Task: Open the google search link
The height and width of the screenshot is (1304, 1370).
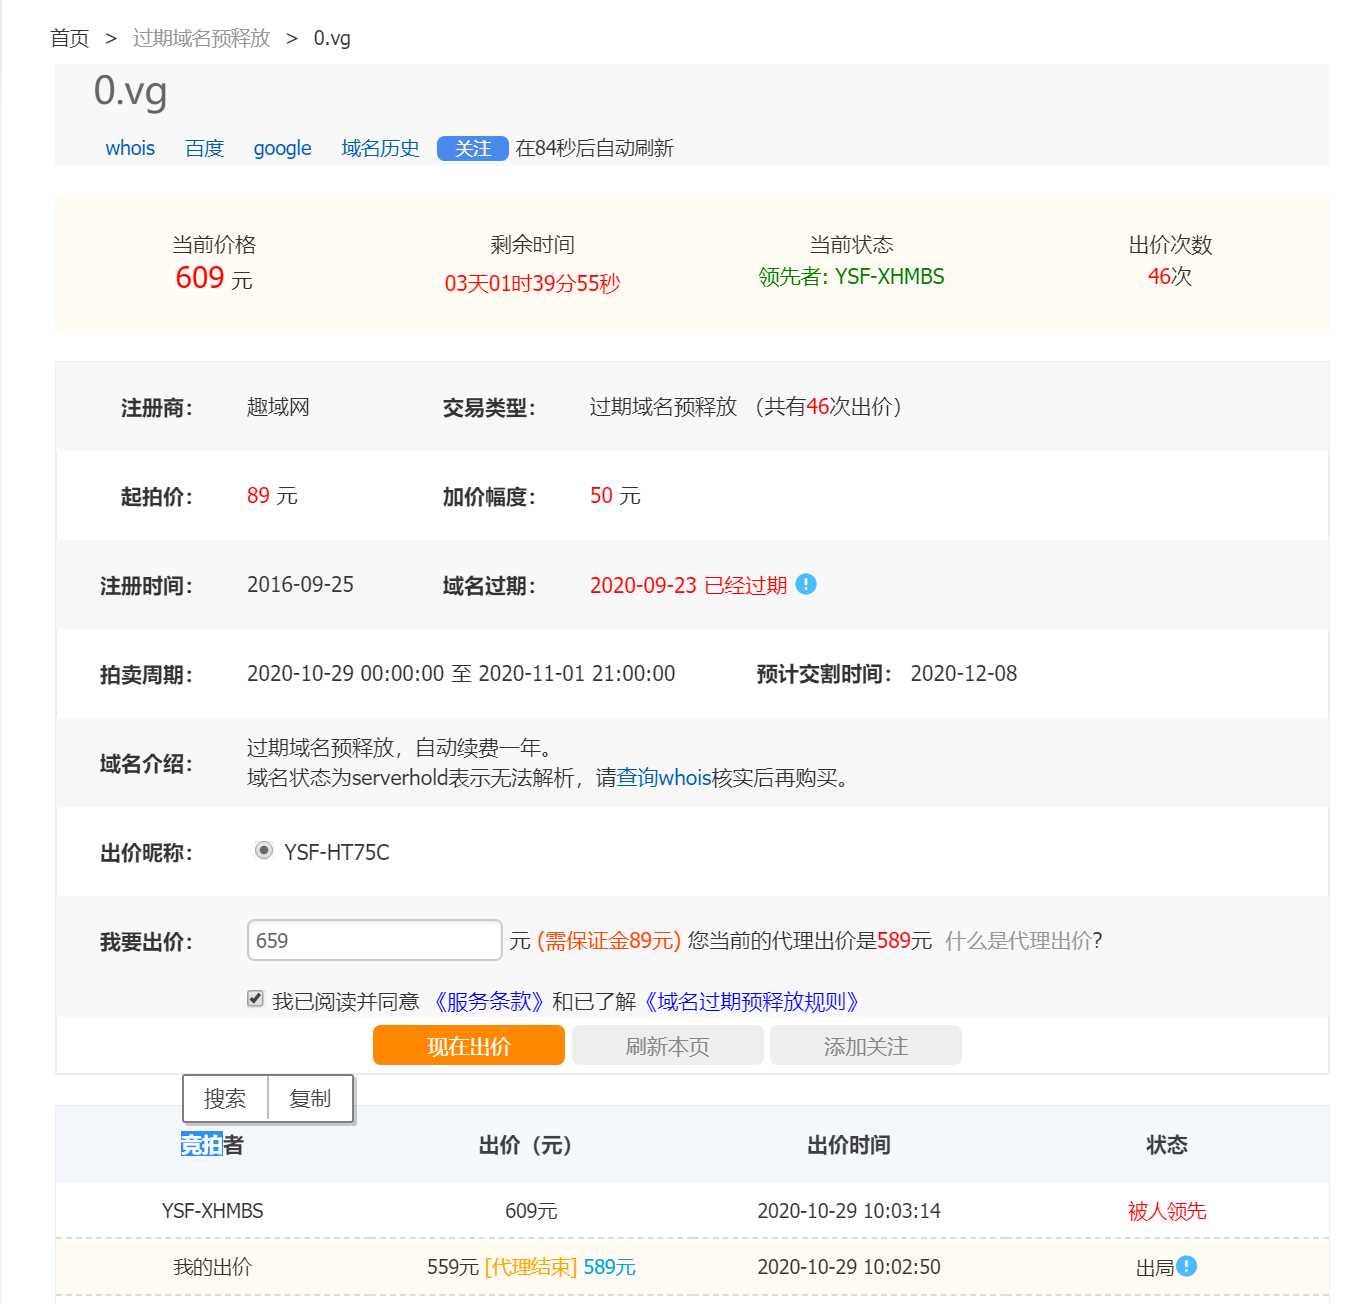Action: (x=282, y=148)
